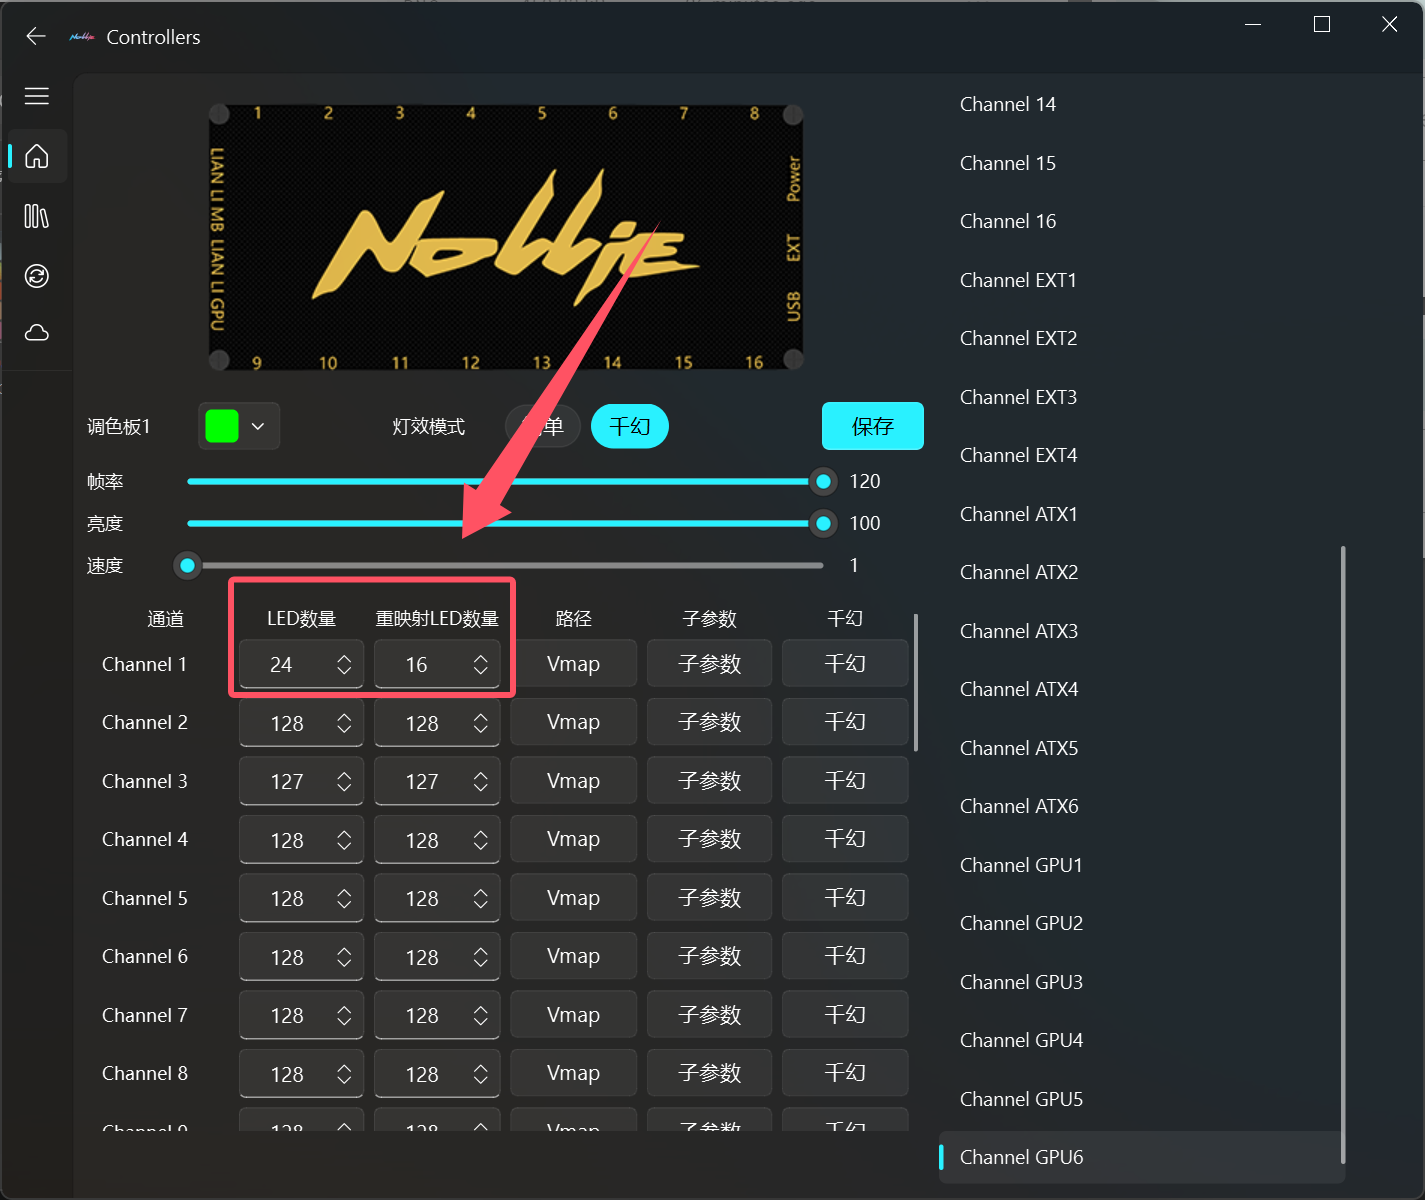Select the 简单 lighting mode toggle
1425x1200 pixels.
(544, 426)
